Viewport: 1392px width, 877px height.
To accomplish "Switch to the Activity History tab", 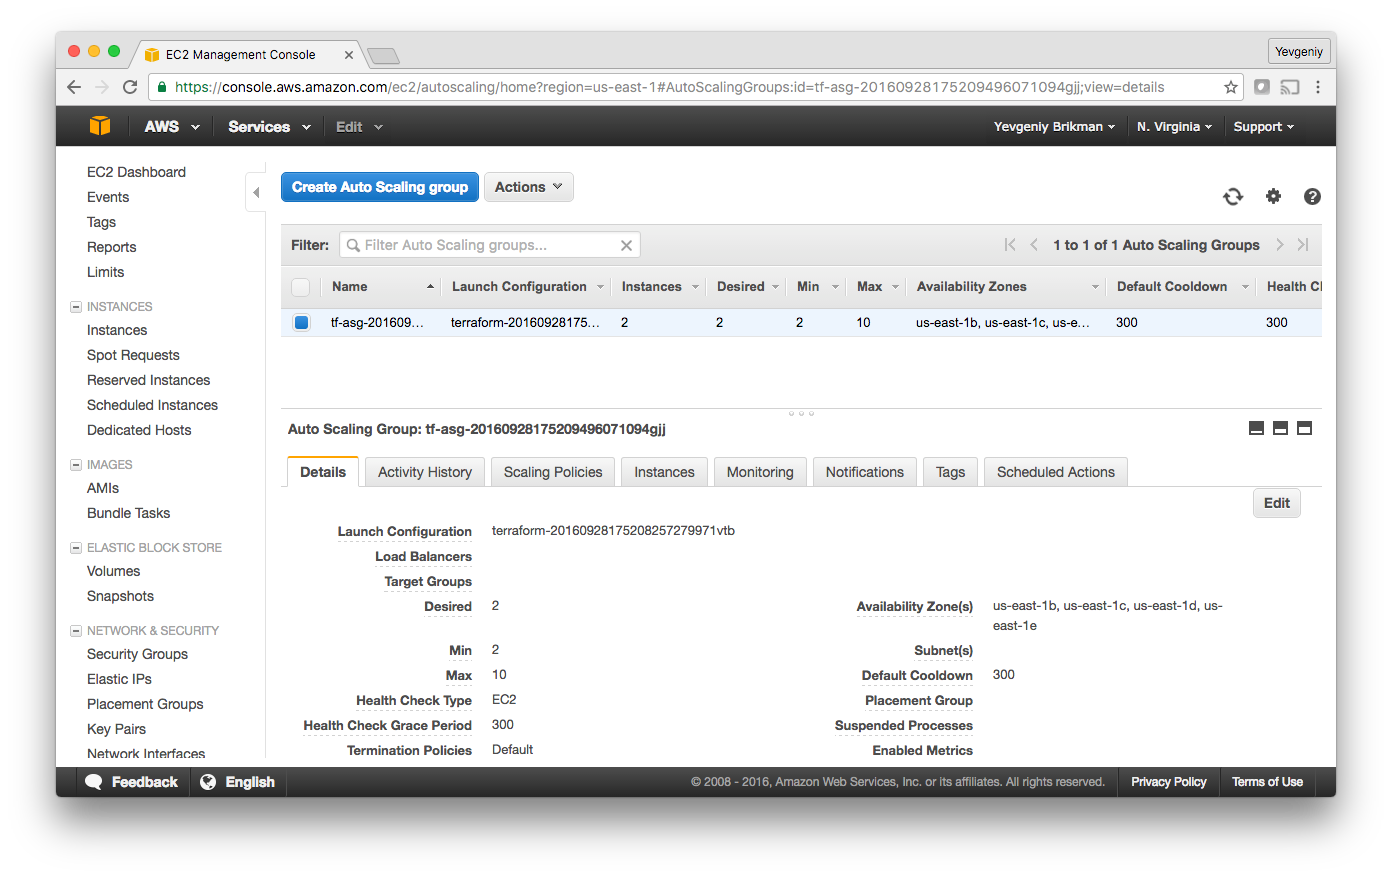I will click(425, 472).
